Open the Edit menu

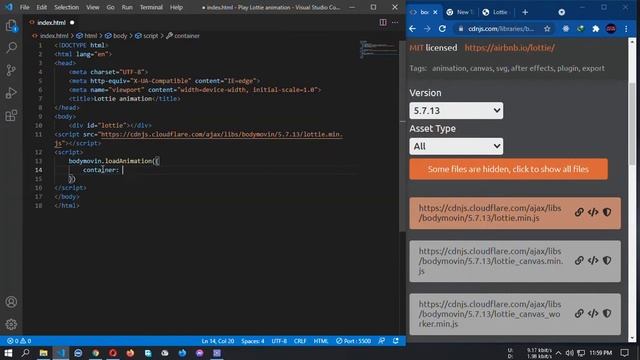tap(42, 7)
